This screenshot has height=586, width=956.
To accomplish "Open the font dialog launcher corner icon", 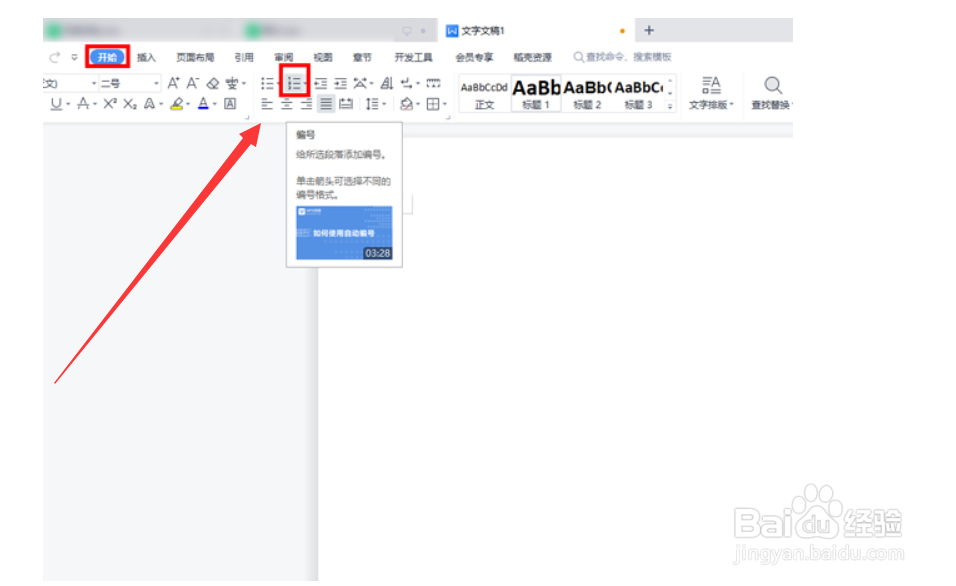I will coord(248,117).
